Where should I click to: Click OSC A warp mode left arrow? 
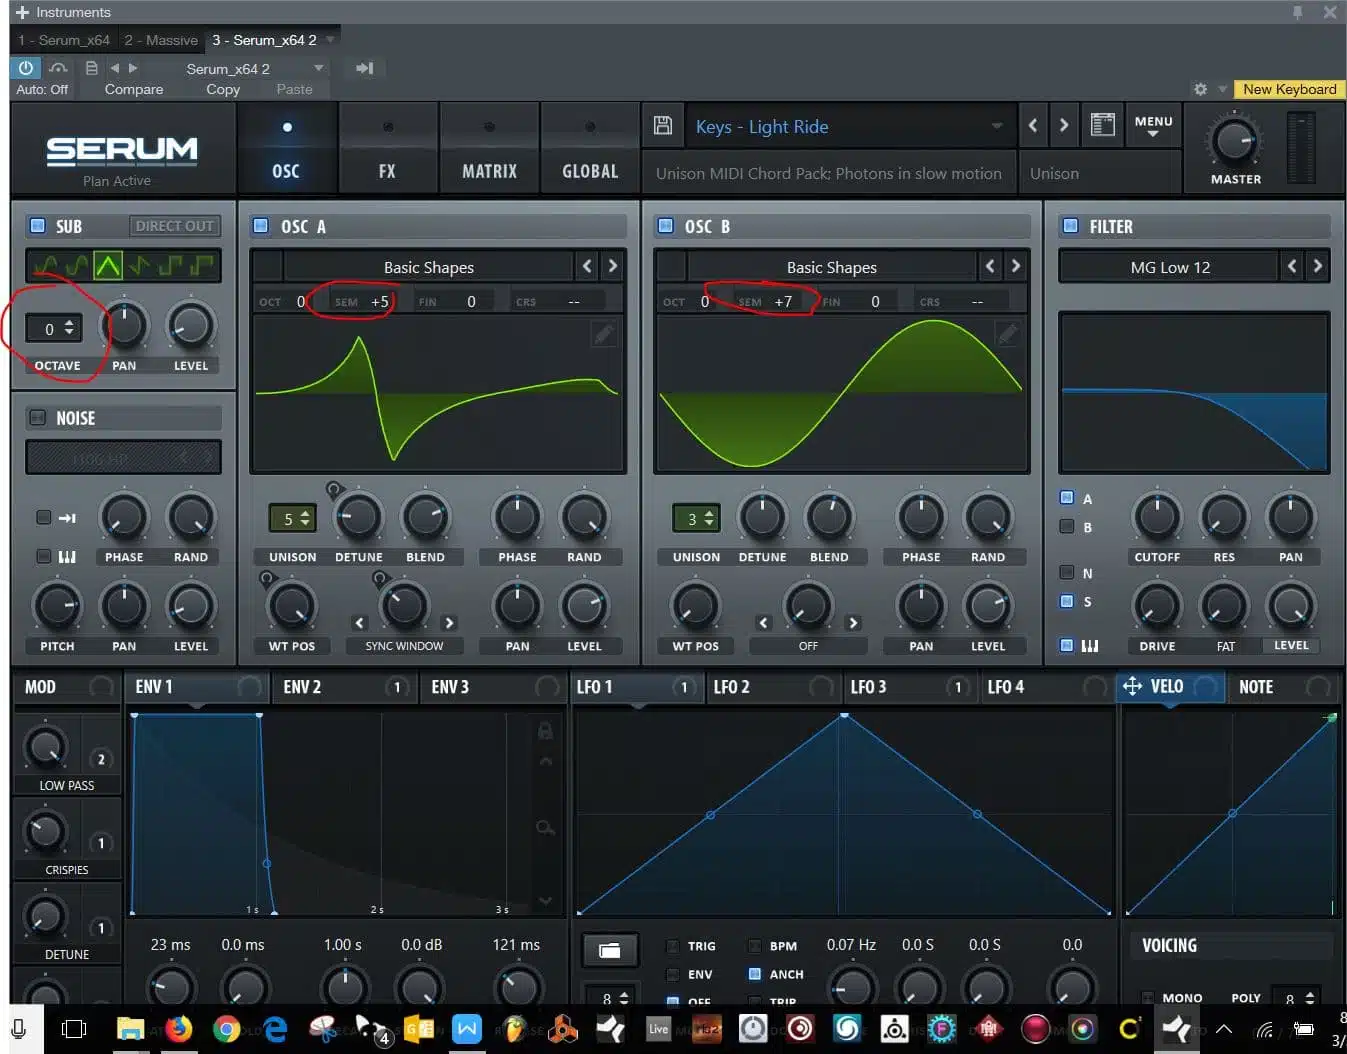coord(360,623)
